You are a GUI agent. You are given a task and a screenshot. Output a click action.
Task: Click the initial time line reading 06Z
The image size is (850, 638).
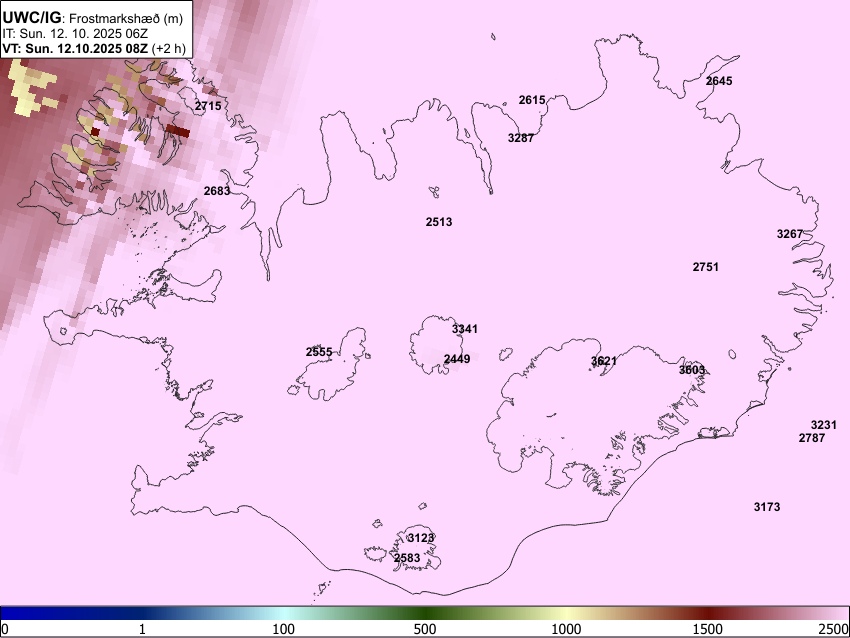(x=75, y=33)
